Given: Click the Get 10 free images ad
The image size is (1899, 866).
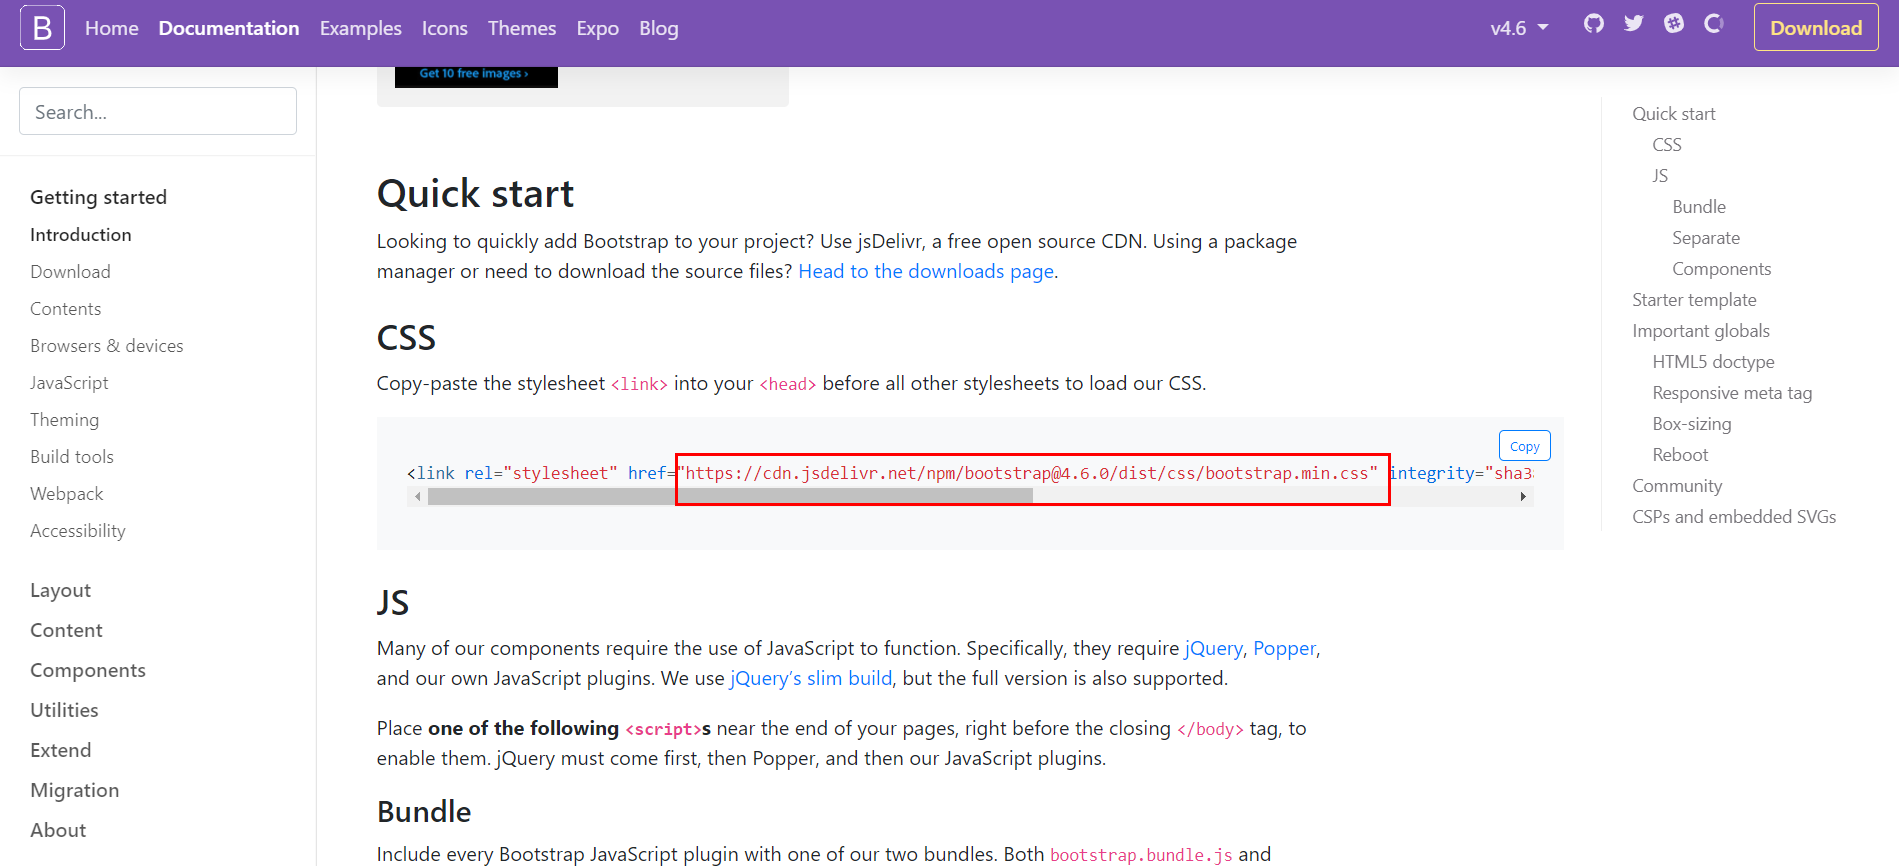Looking at the screenshot, I should 476,76.
